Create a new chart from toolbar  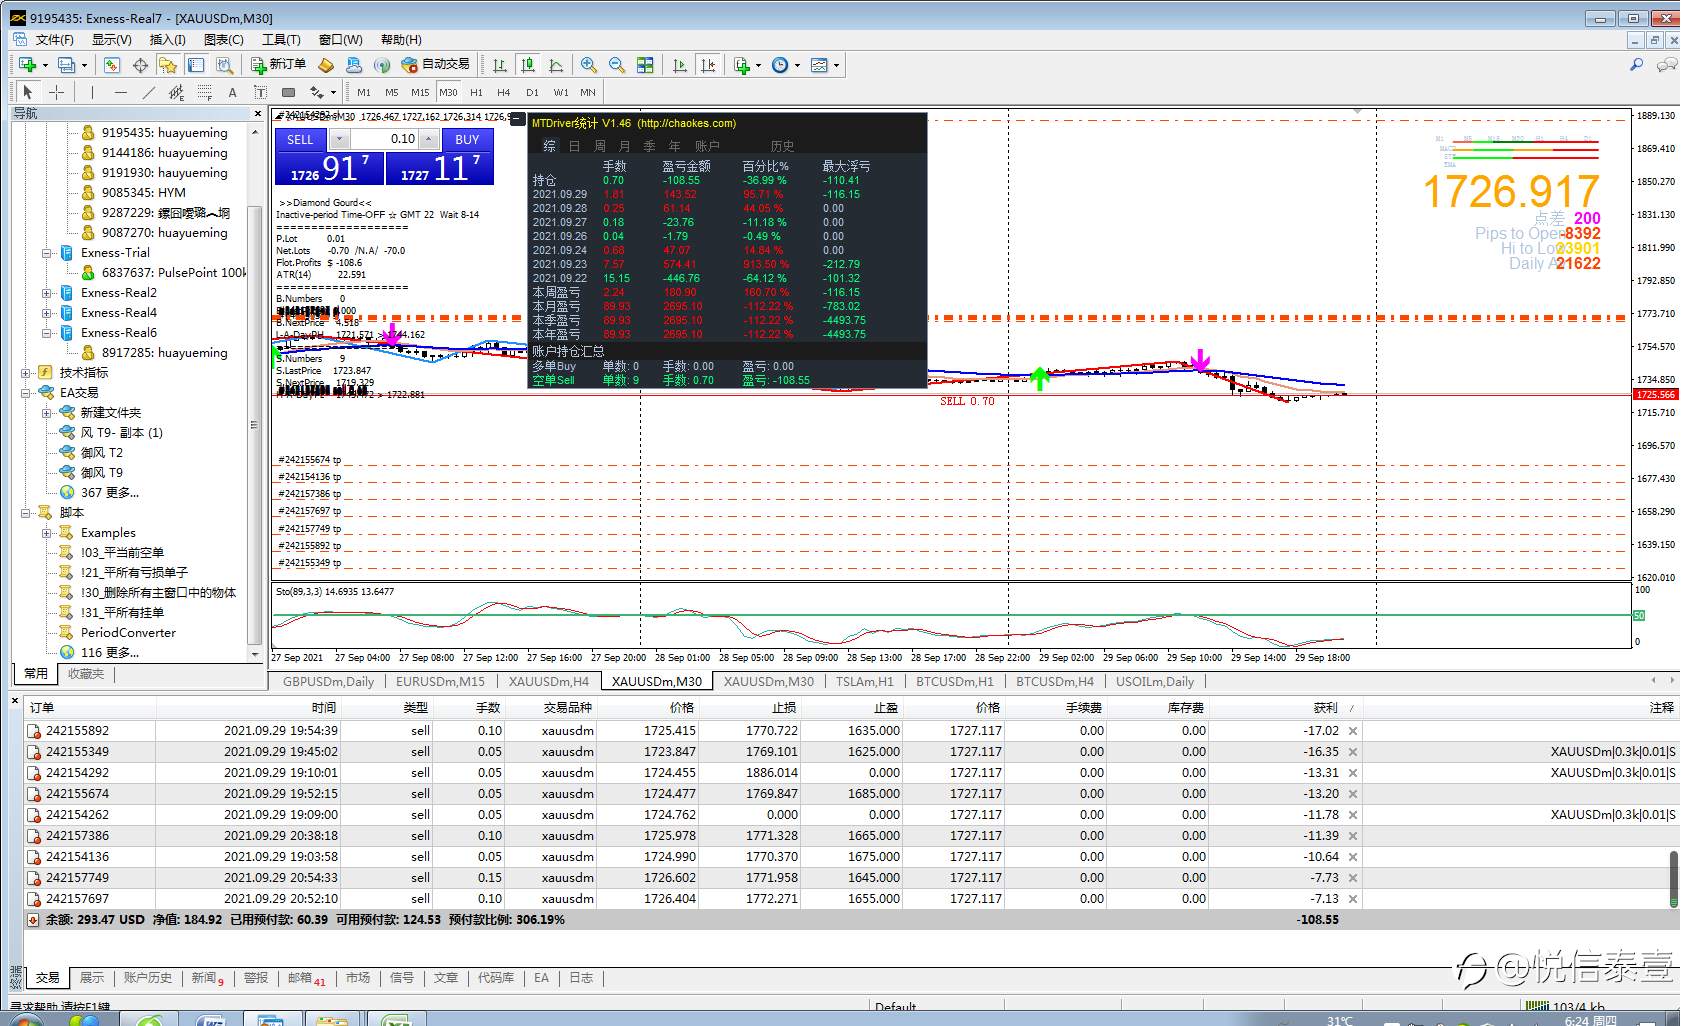(x=28, y=65)
